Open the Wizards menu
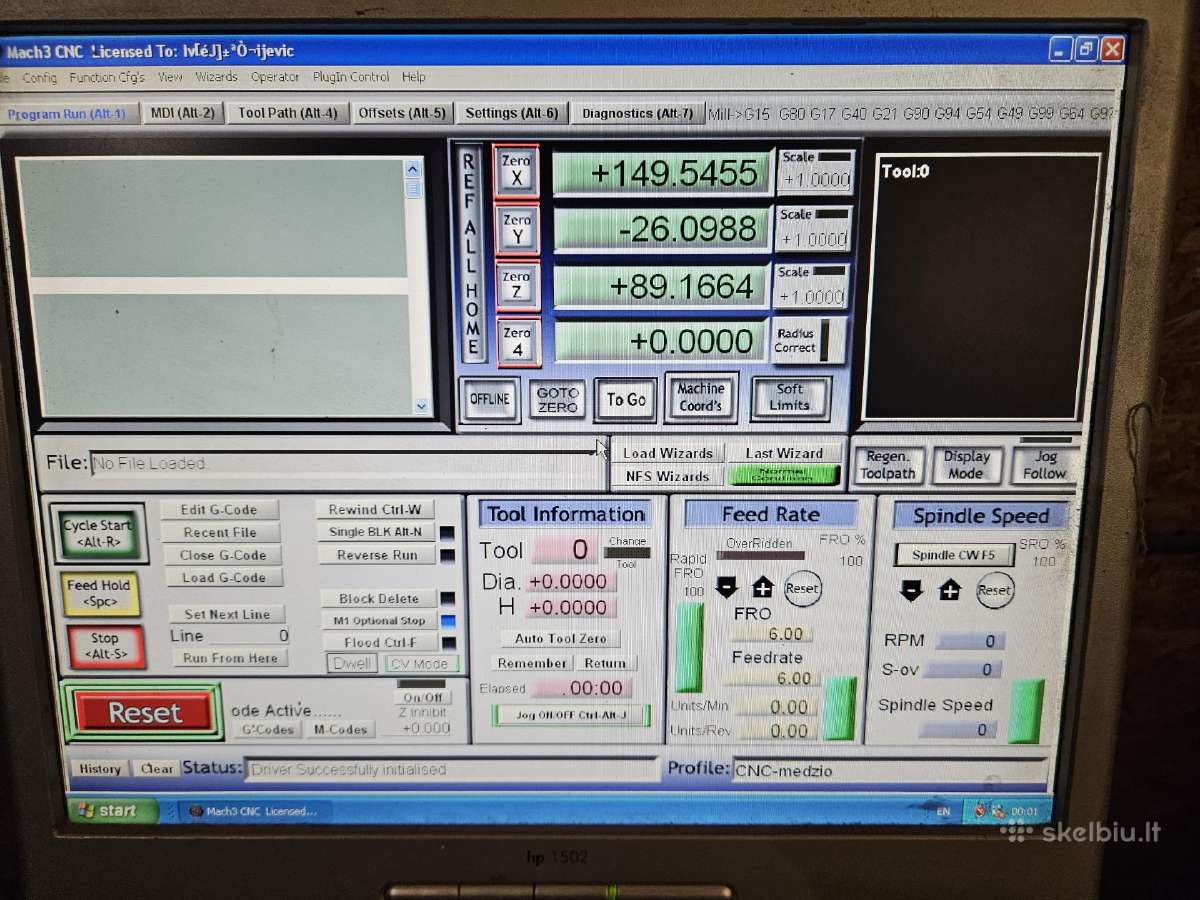The width and height of the screenshot is (1200, 900). pyautogui.click(x=216, y=77)
